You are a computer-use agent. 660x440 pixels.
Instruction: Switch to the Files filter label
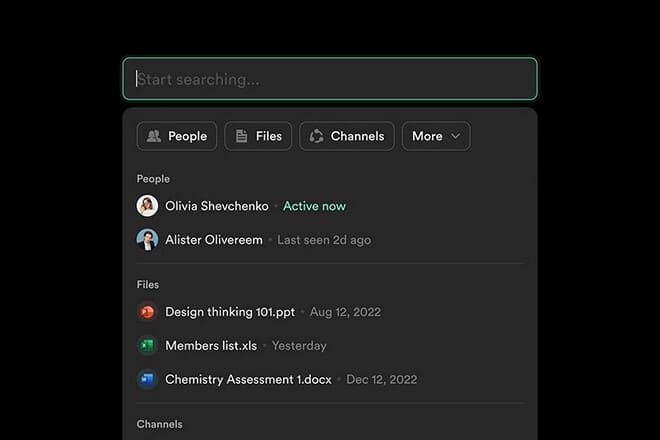268,136
